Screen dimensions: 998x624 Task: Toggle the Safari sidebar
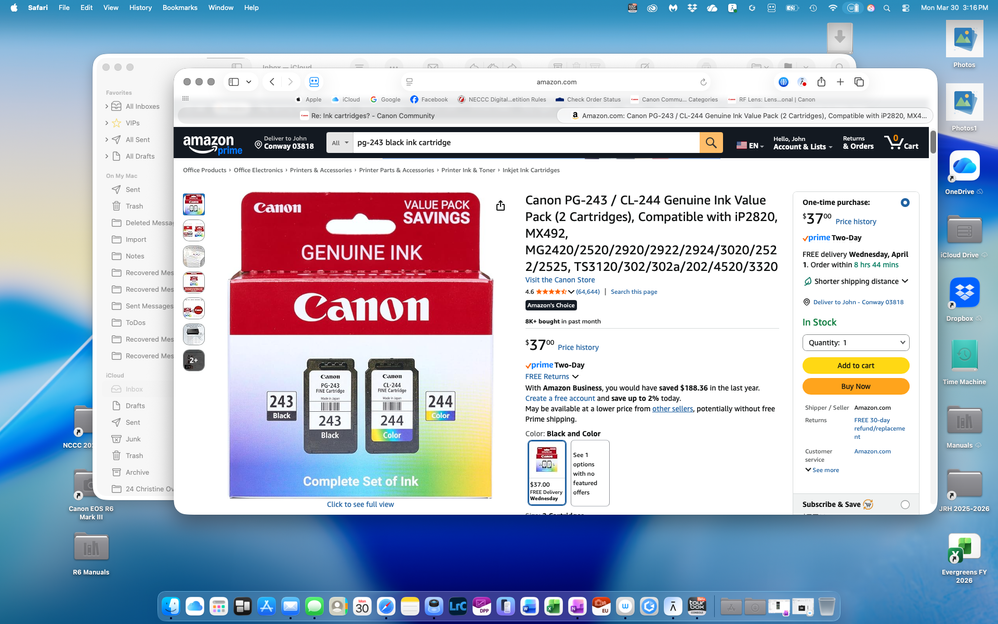(234, 82)
